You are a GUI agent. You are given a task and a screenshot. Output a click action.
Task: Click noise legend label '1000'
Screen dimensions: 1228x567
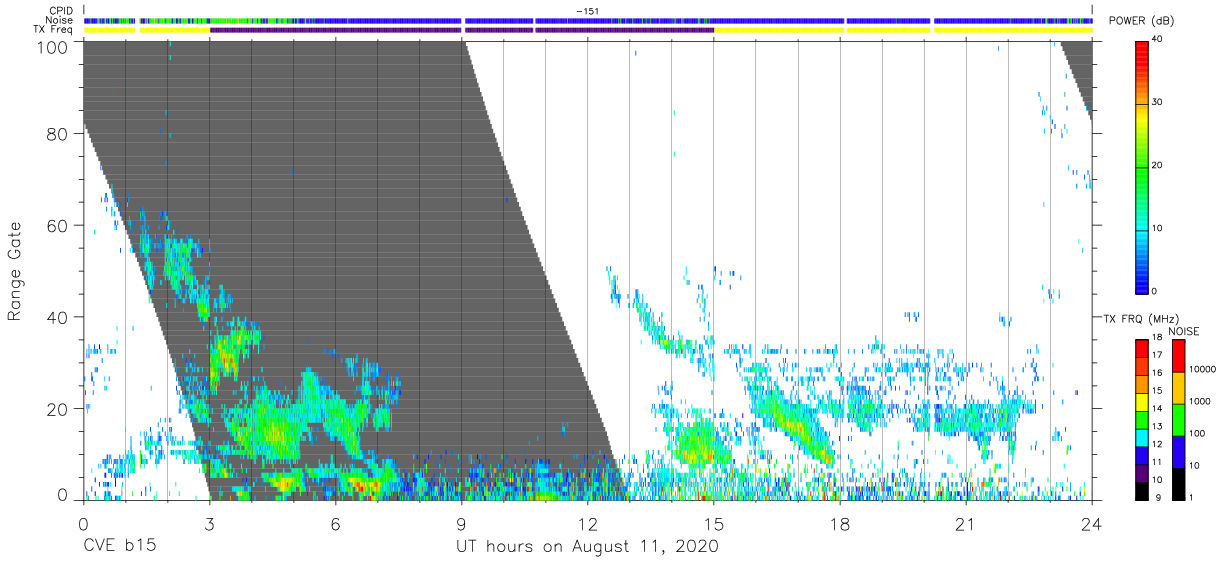[x=1200, y=402]
